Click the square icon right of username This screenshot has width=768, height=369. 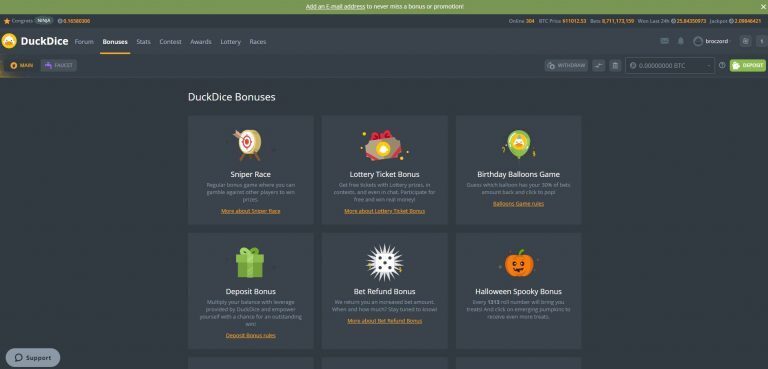745,41
